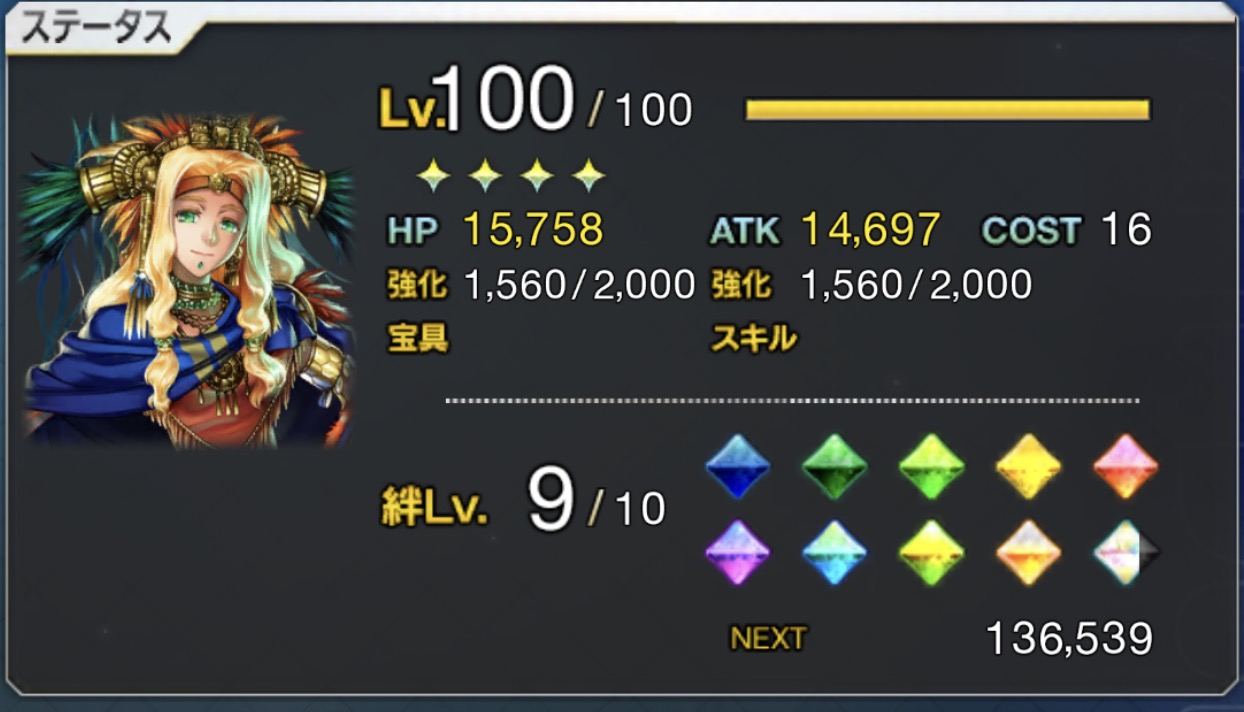The height and width of the screenshot is (712, 1244).
Task: Click the light green bond gem
Action: (x=931, y=466)
